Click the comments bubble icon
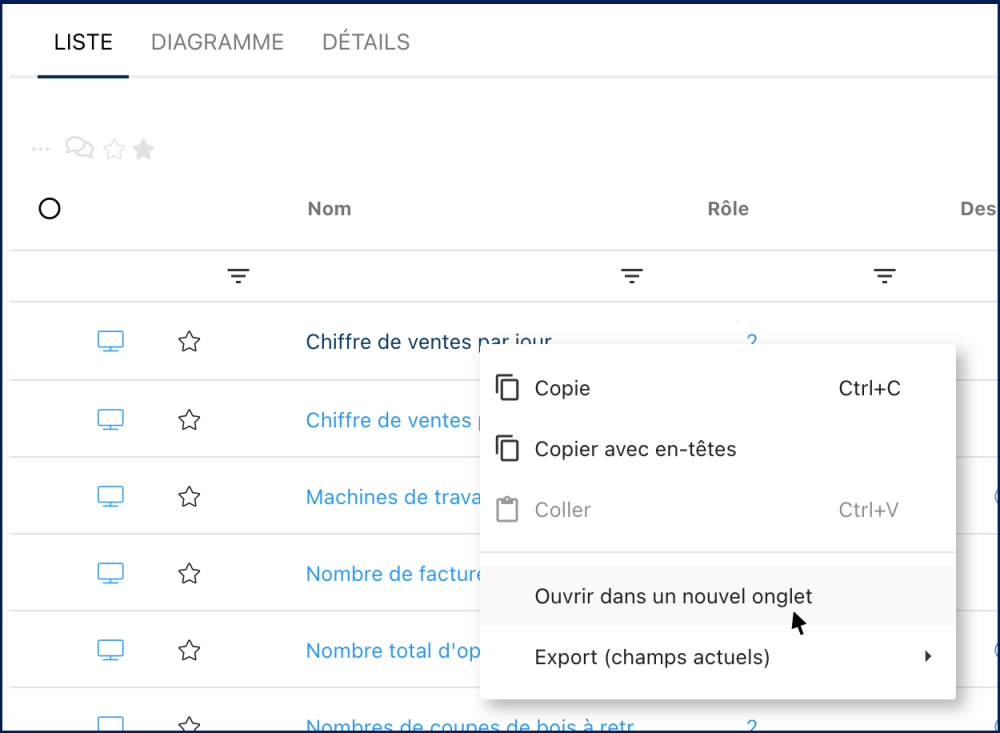Screen dimensions: 1000x733 click(79, 149)
